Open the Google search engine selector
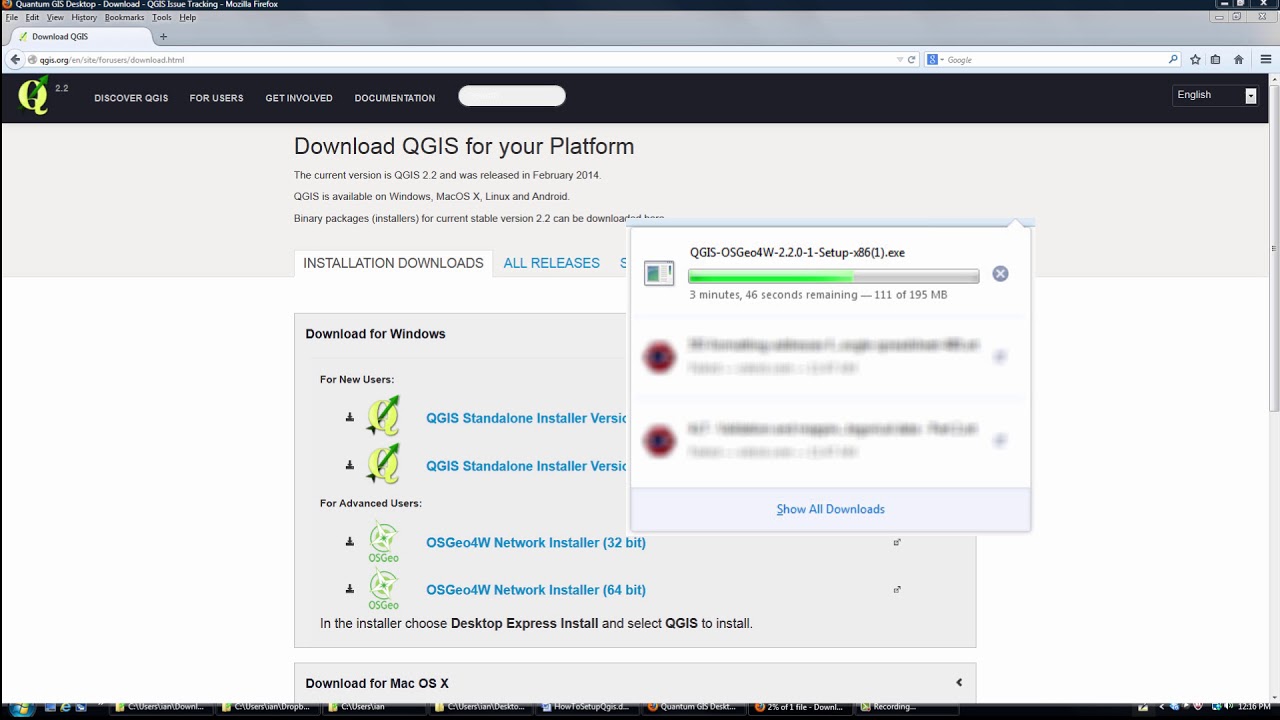Viewport: 1280px width, 720px height. [935, 60]
